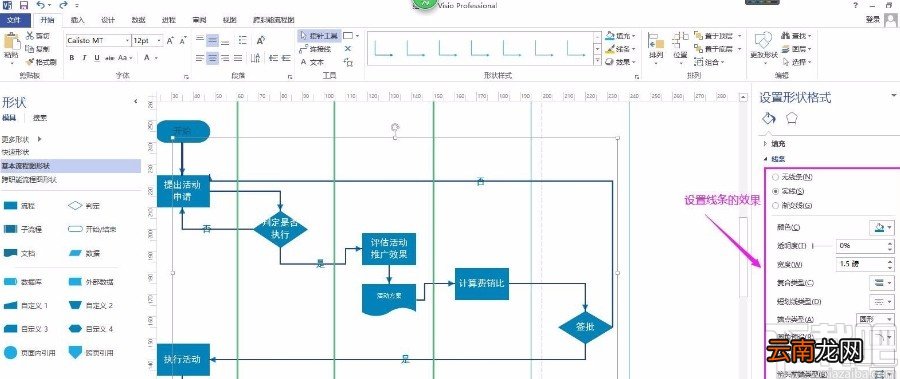This screenshot has width=900, height=379.
Task: Click the Redo arrow icon
Action: tap(63, 5)
